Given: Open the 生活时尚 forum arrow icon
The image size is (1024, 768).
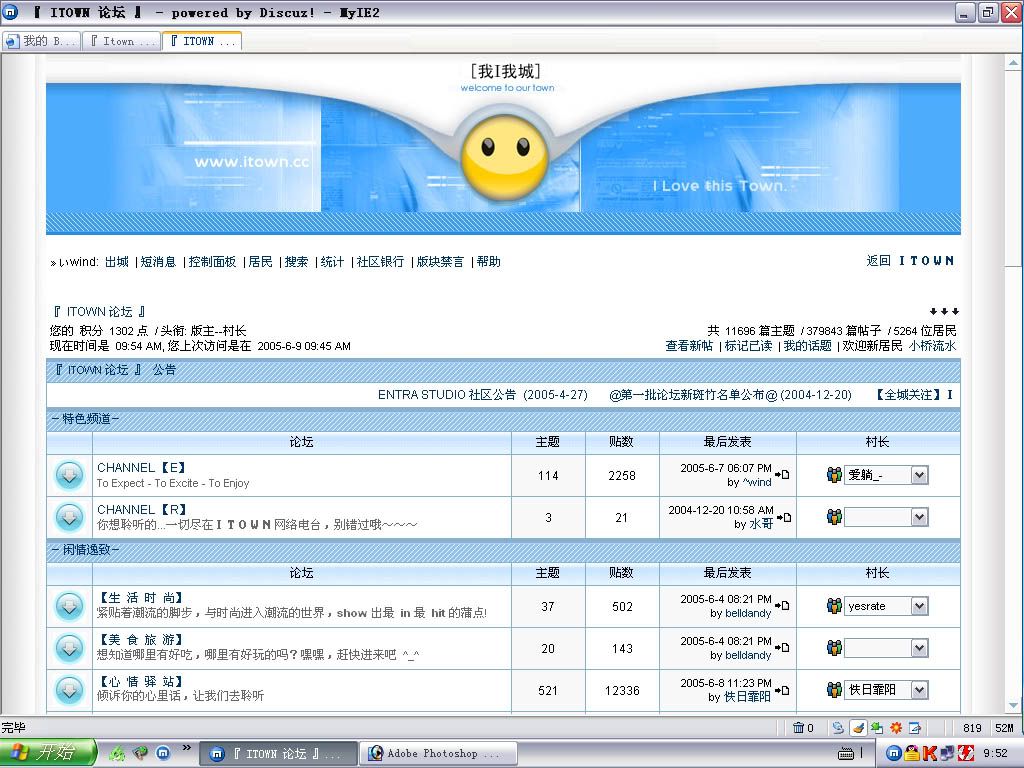Looking at the screenshot, I should (69, 607).
